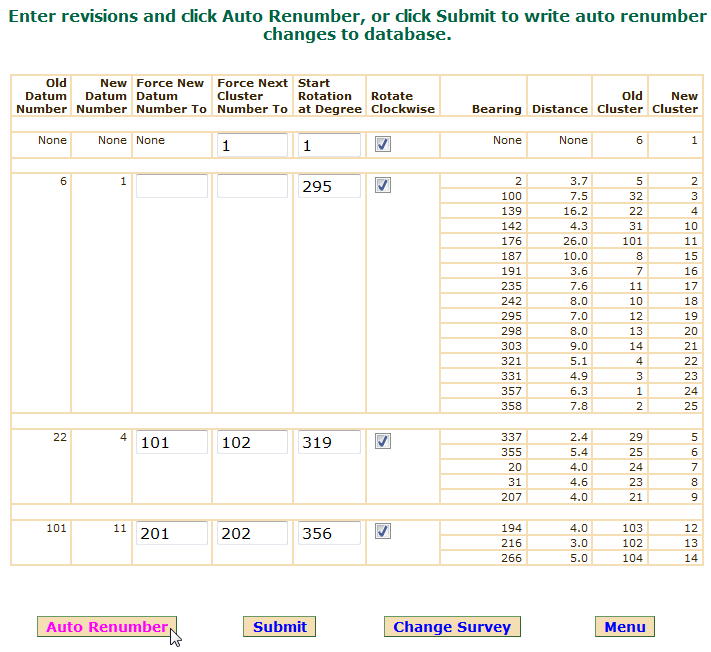711x652 pixels.
Task: Open the Change Survey page
Action: pyautogui.click(x=452, y=627)
